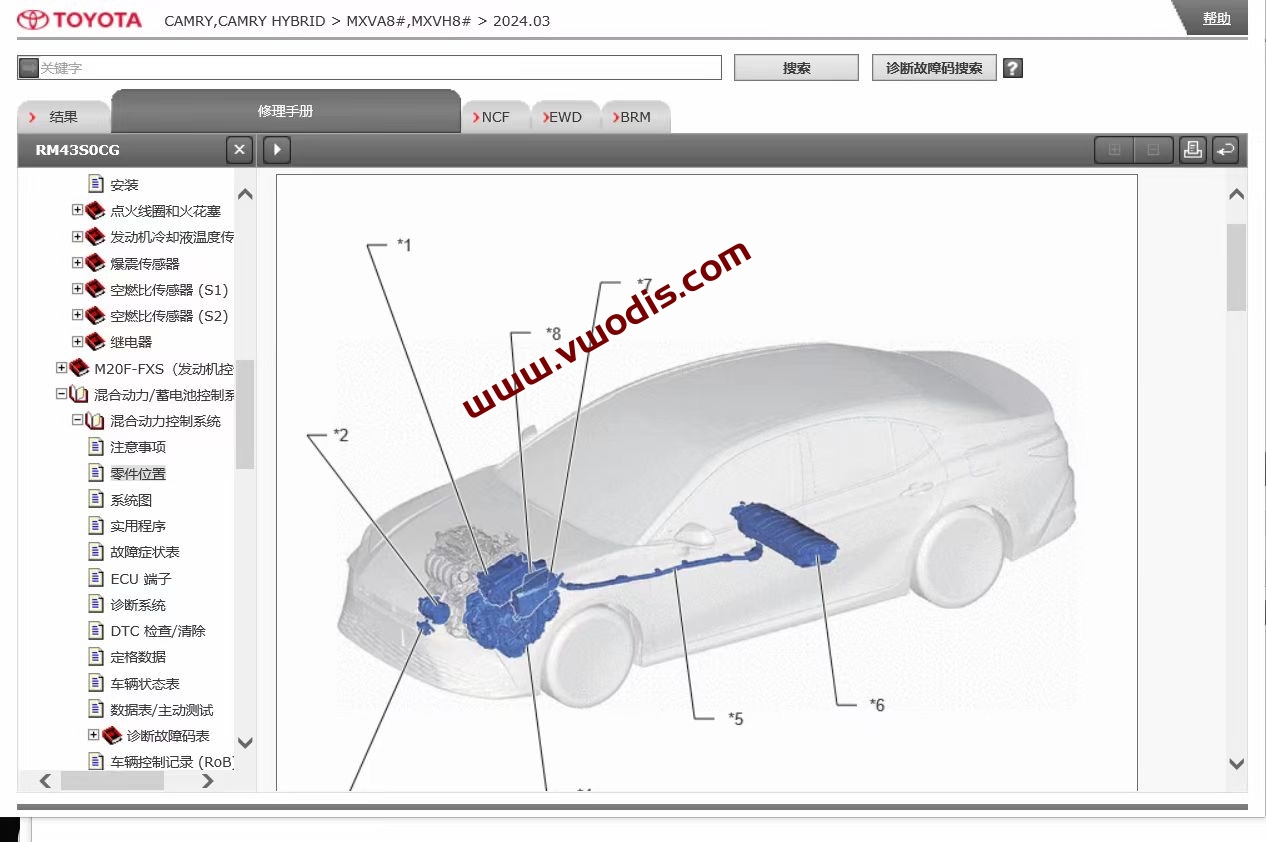Click the print icon in the toolbar
This screenshot has height=842, width=1266.
pos(1193,149)
